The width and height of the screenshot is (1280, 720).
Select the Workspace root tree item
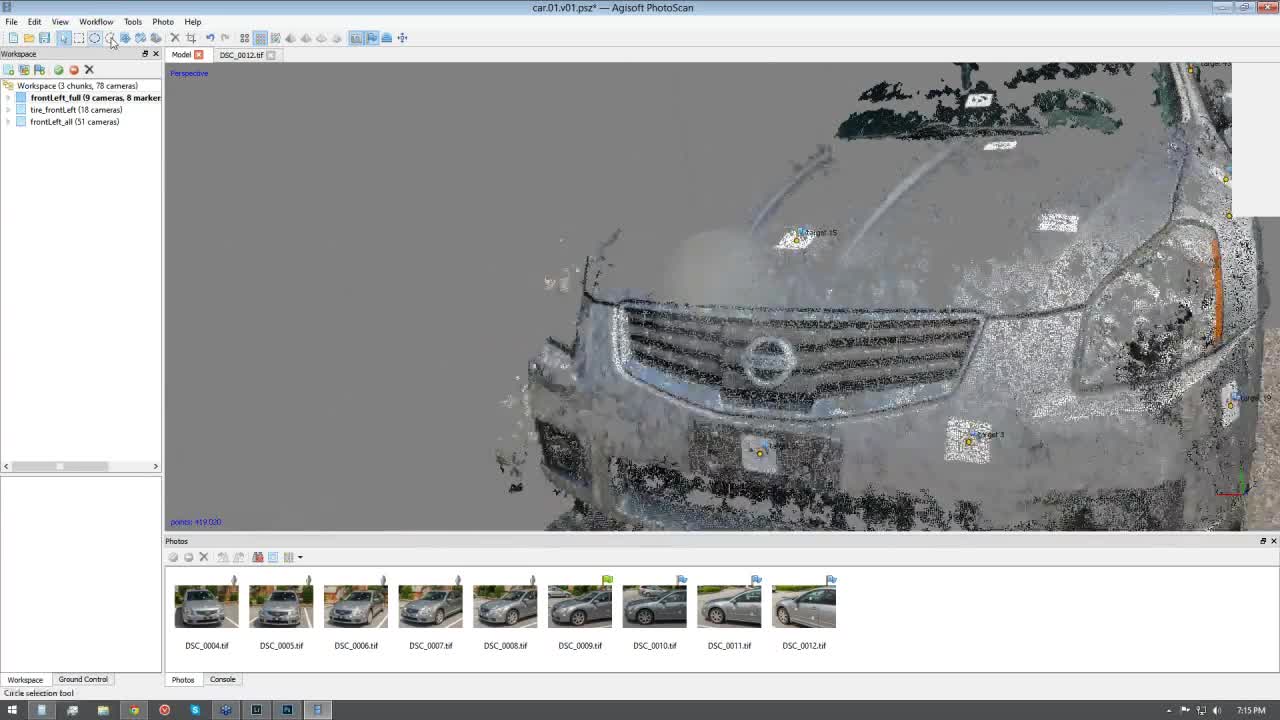pos(77,86)
